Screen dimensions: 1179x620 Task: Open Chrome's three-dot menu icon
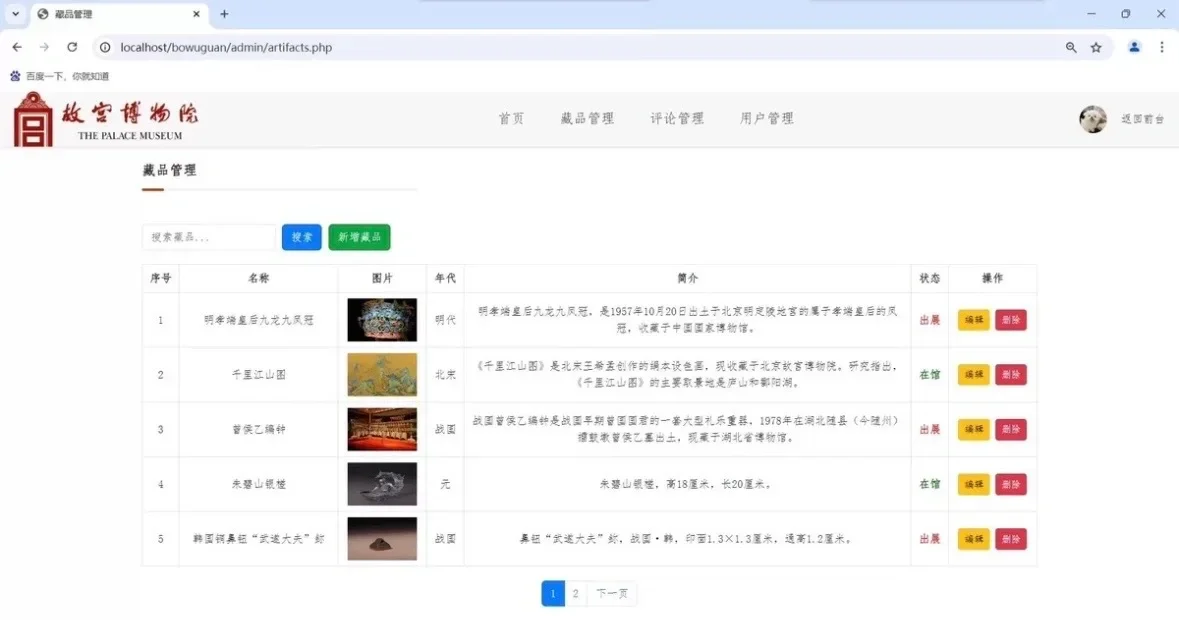[x=1161, y=47]
